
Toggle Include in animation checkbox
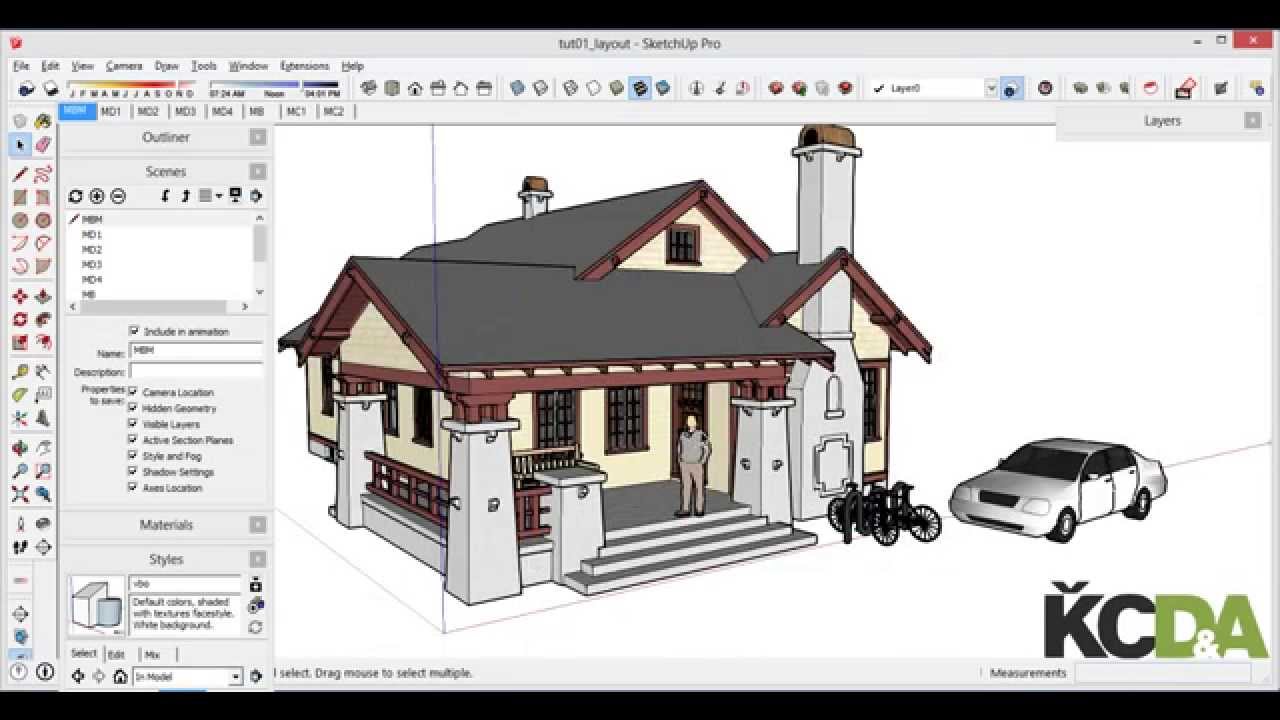(x=135, y=331)
